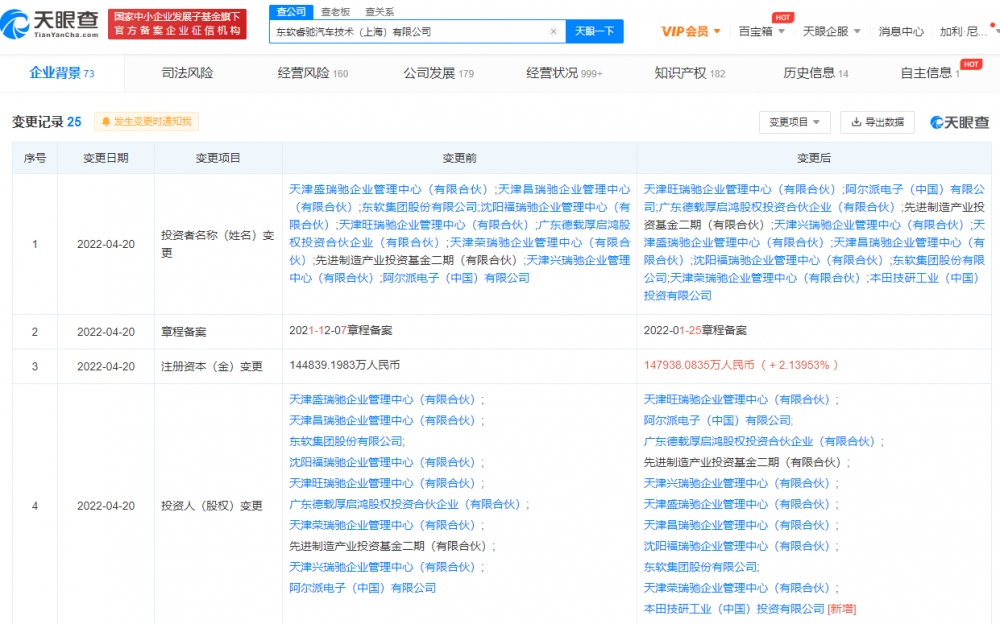Screen dimensions: 1000x624
Task: Open 阿尔派电子（中国）有限公司 in row 4 after column
Action: pyautogui.click(x=717, y=420)
